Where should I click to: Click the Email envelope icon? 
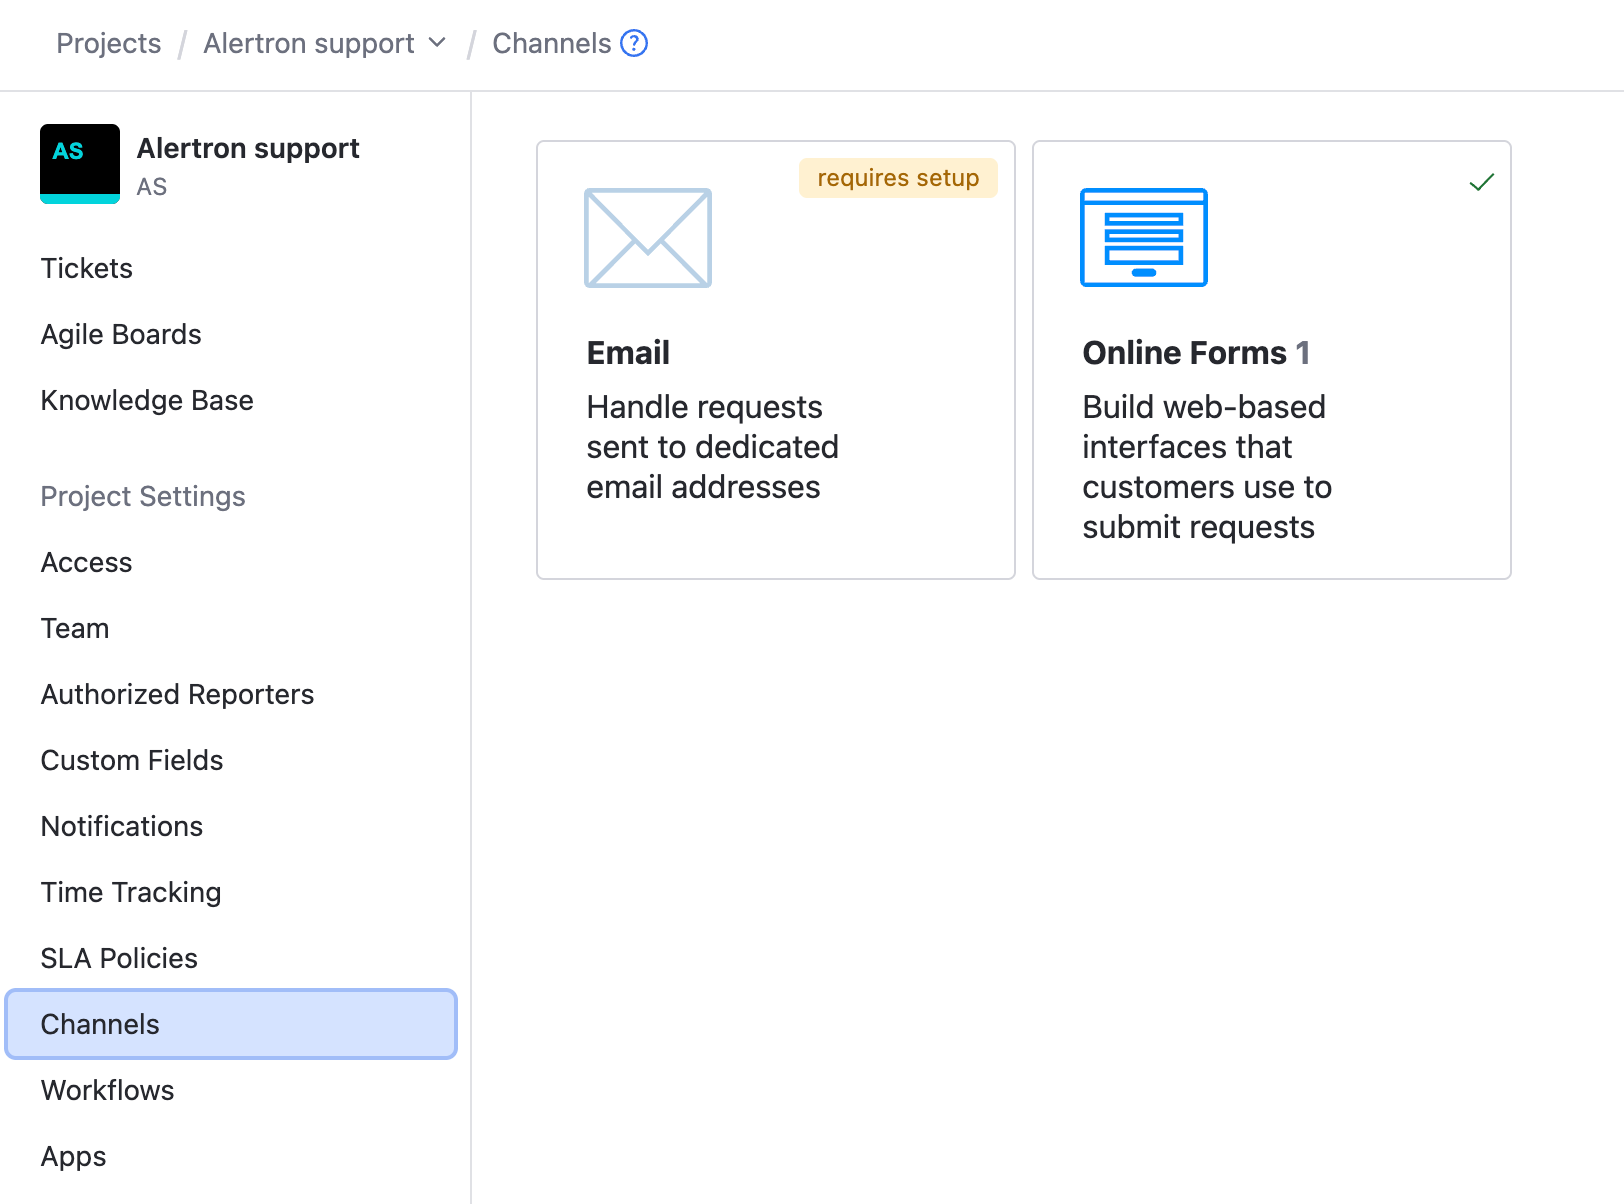pyautogui.click(x=647, y=238)
